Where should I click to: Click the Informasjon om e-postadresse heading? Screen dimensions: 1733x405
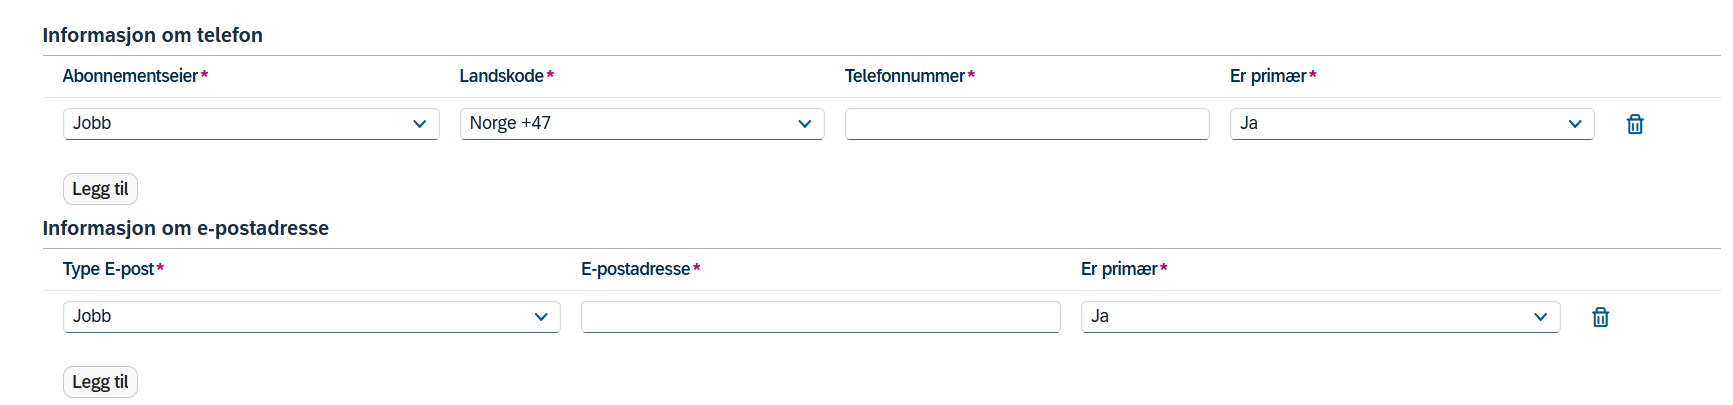click(185, 228)
